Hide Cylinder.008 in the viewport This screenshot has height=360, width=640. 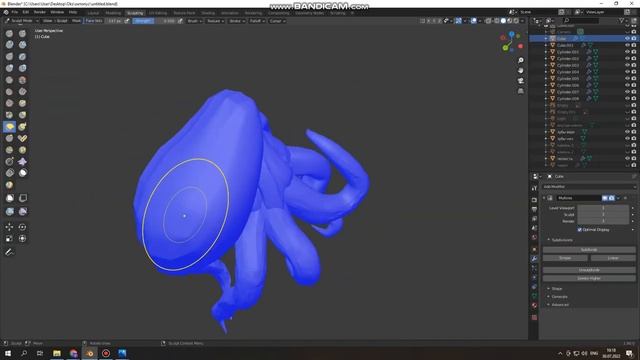[x=627, y=98]
